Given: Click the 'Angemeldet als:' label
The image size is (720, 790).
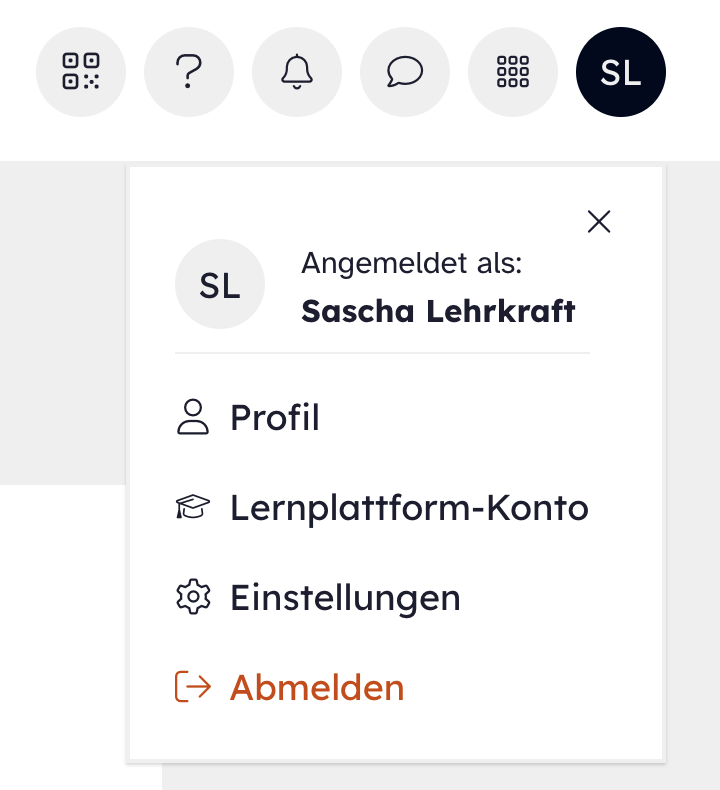Looking at the screenshot, I should 412,263.
